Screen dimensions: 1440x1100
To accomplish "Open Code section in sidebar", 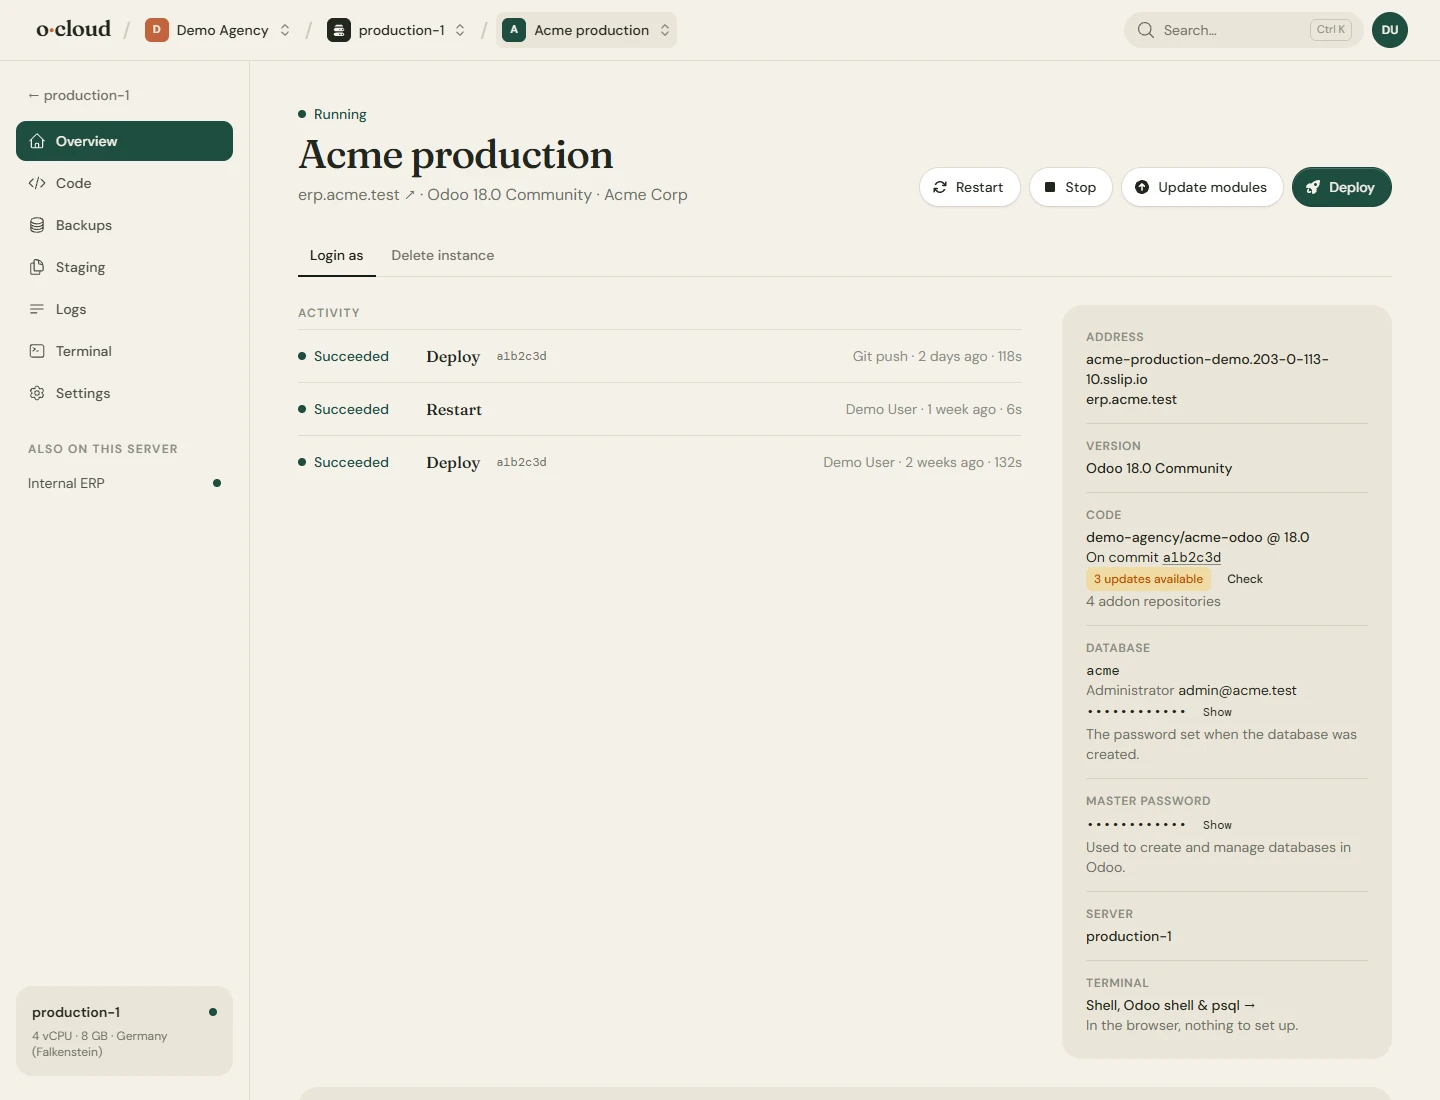I will pos(124,183).
